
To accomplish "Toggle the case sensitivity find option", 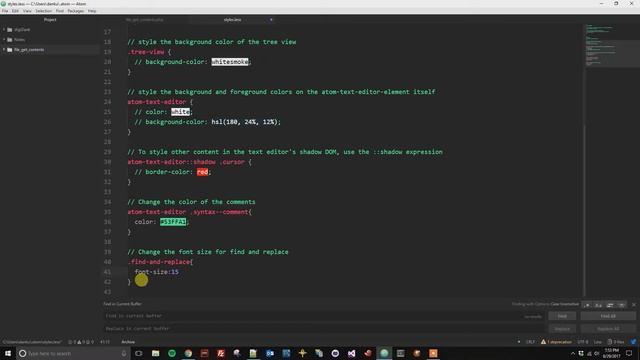I will [x=598, y=304].
